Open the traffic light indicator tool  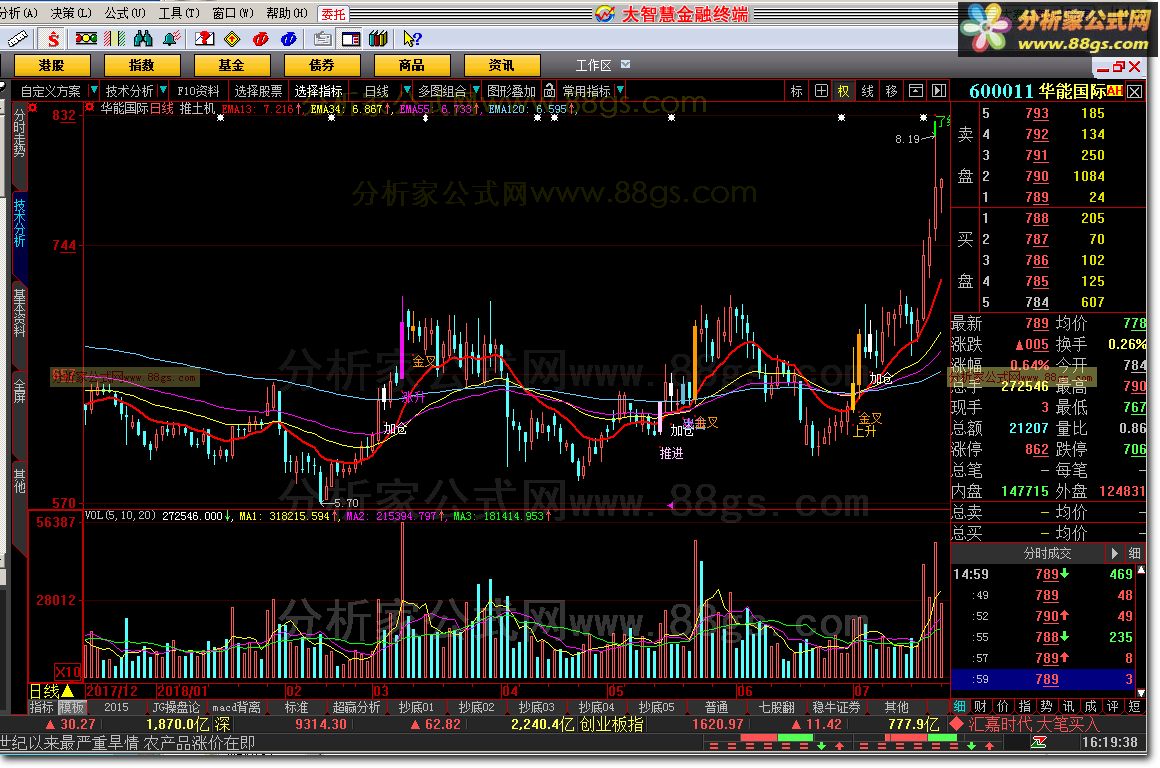pos(86,38)
